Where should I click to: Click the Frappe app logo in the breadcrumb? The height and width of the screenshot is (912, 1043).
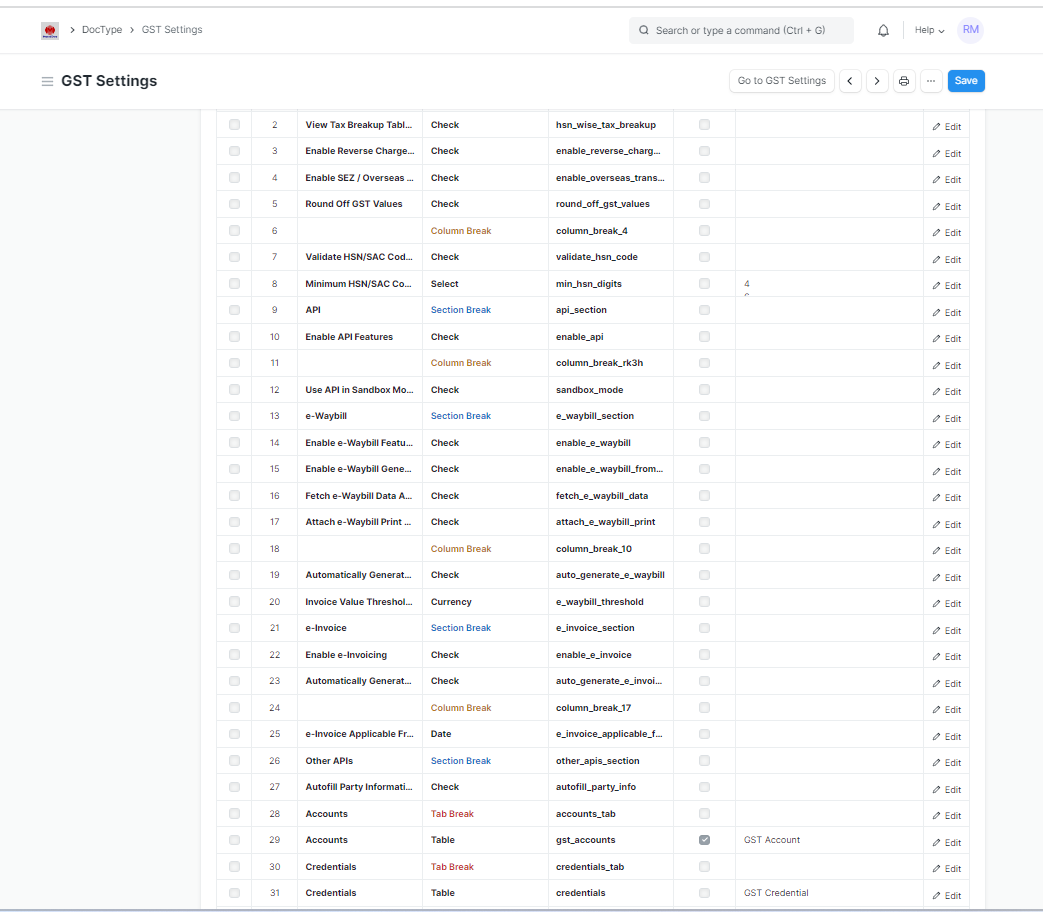[49, 30]
